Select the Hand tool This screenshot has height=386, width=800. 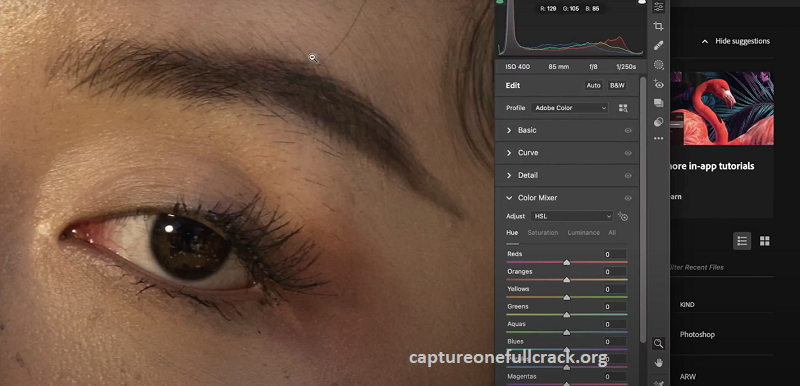659,363
